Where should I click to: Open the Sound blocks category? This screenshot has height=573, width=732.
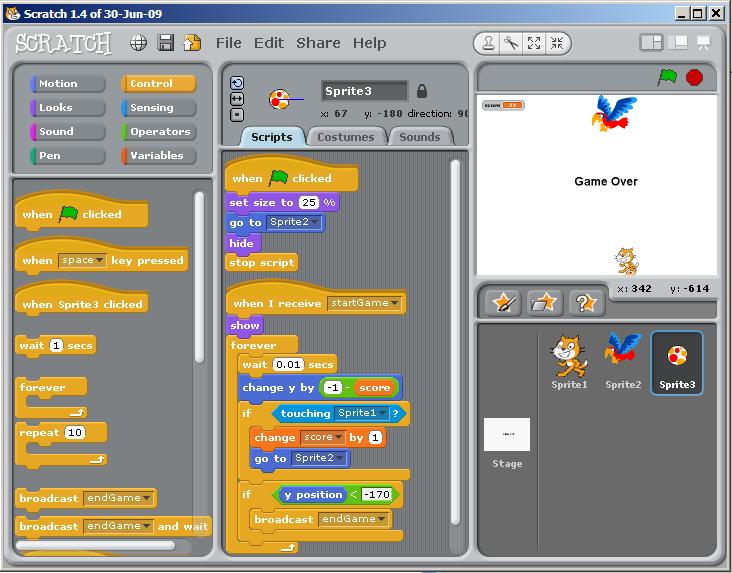pyautogui.click(x=68, y=131)
